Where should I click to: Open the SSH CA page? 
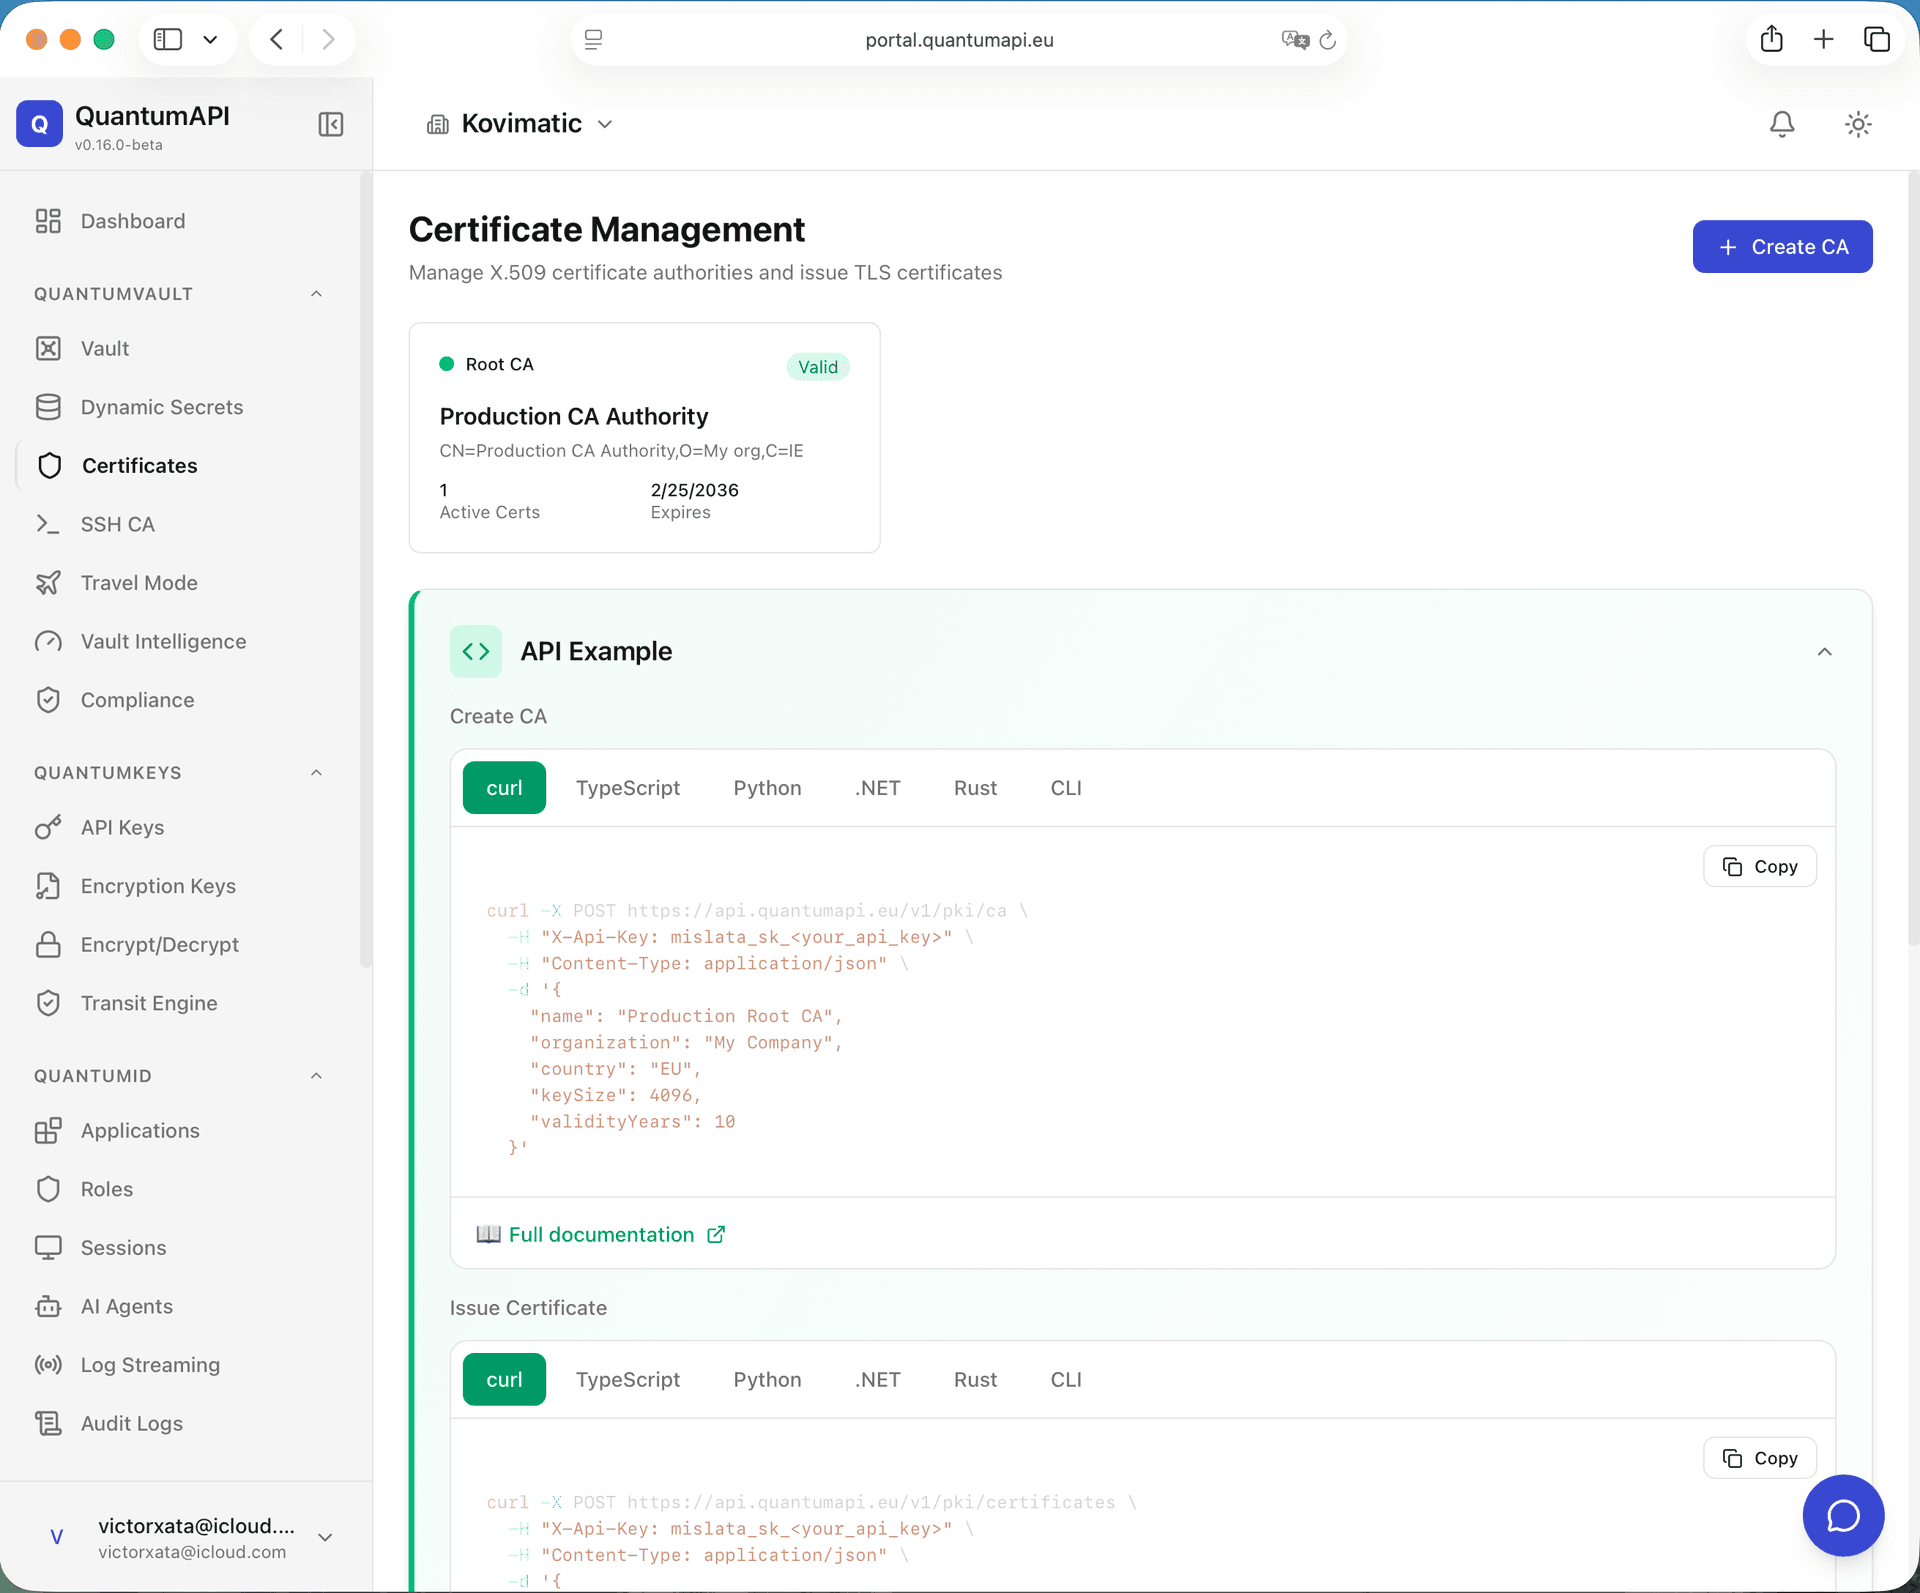[117, 524]
